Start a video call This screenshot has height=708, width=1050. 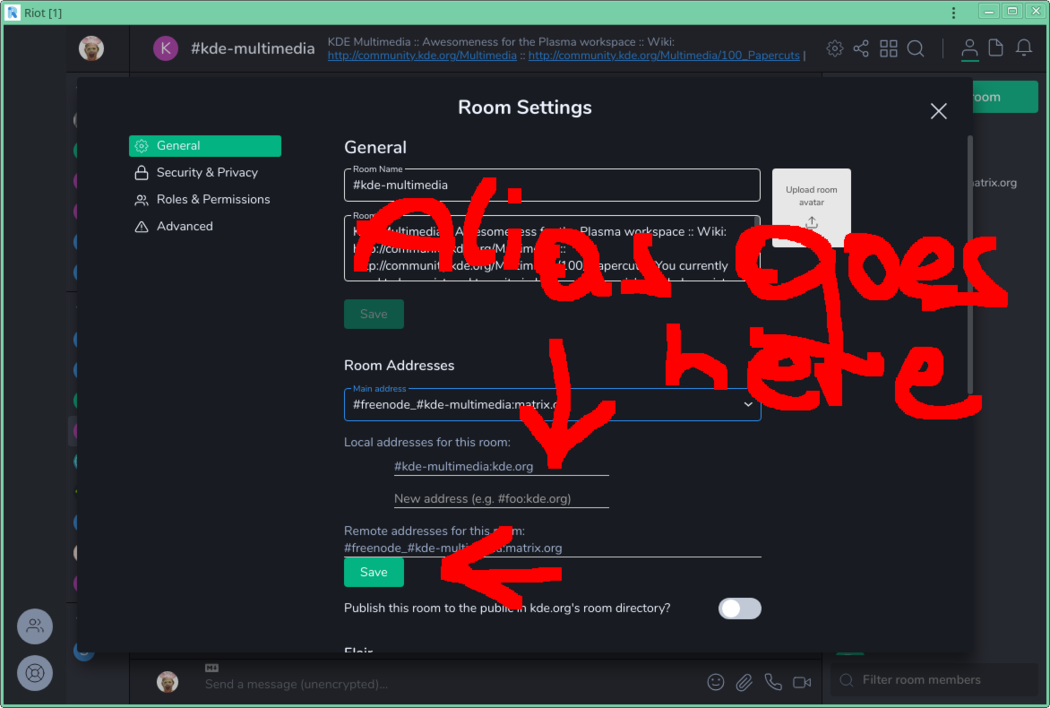pos(801,682)
